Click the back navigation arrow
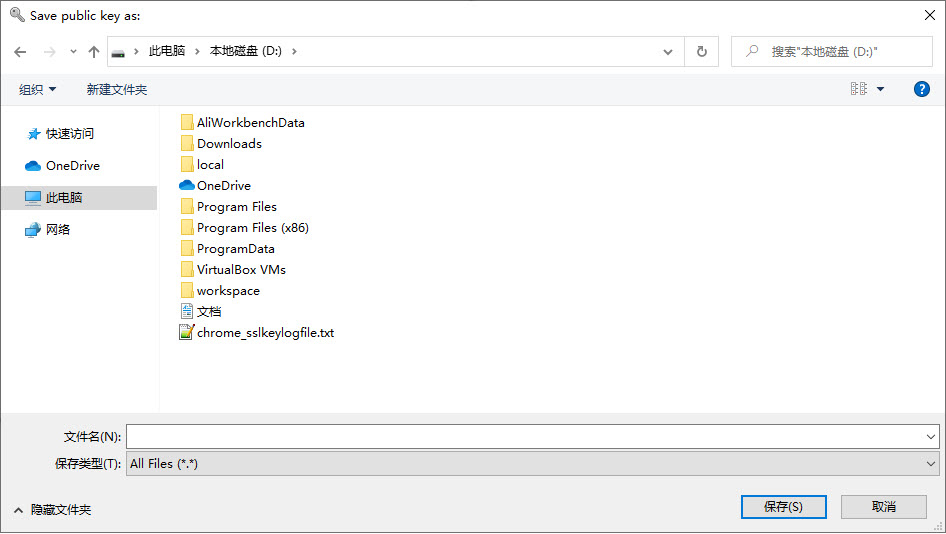The width and height of the screenshot is (946, 534). (20, 52)
